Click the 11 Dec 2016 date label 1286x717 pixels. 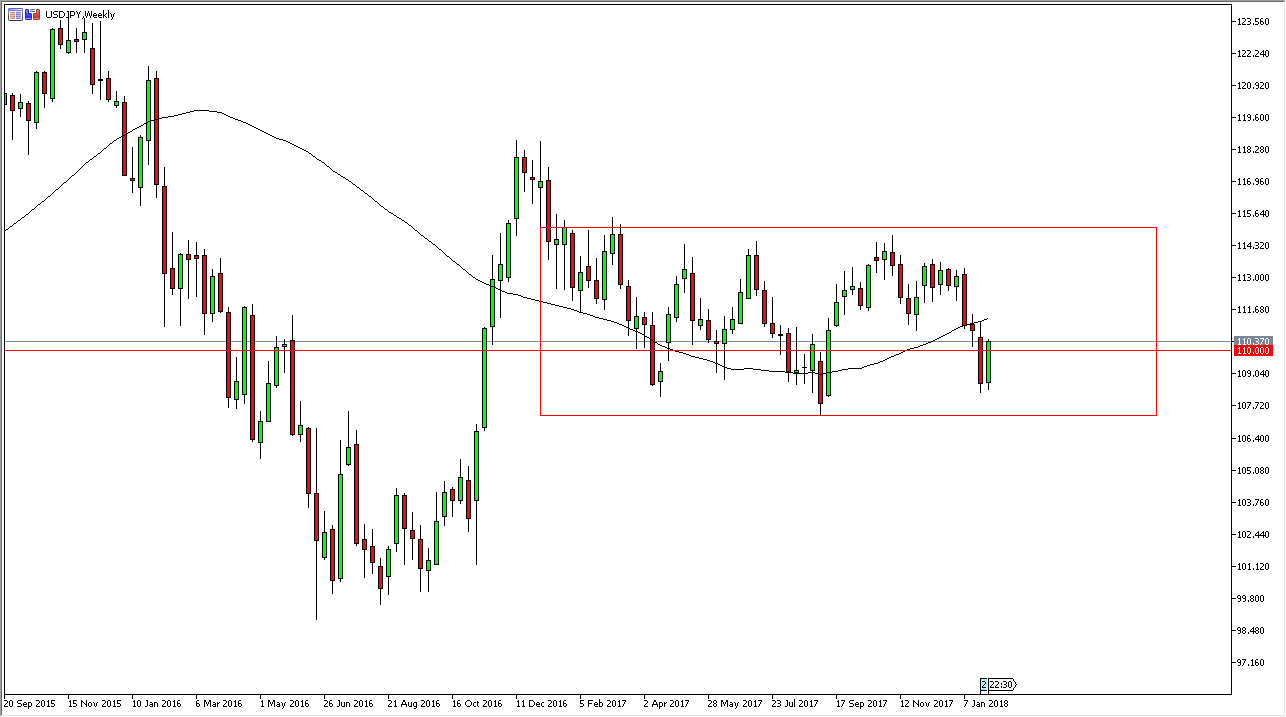pyautogui.click(x=543, y=704)
